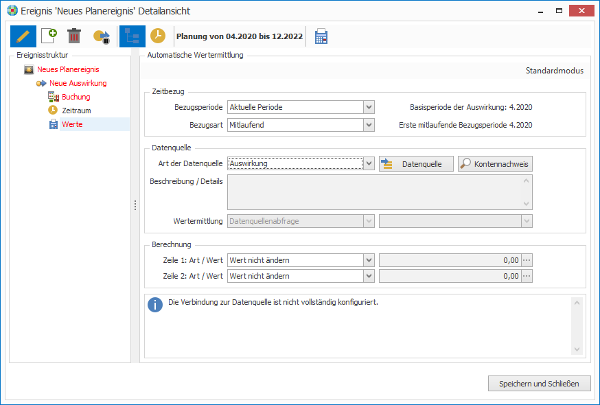600x405 pixels.
Task: Click the Zeile 1 value field showing 0,00
Action: [x=450, y=260]
